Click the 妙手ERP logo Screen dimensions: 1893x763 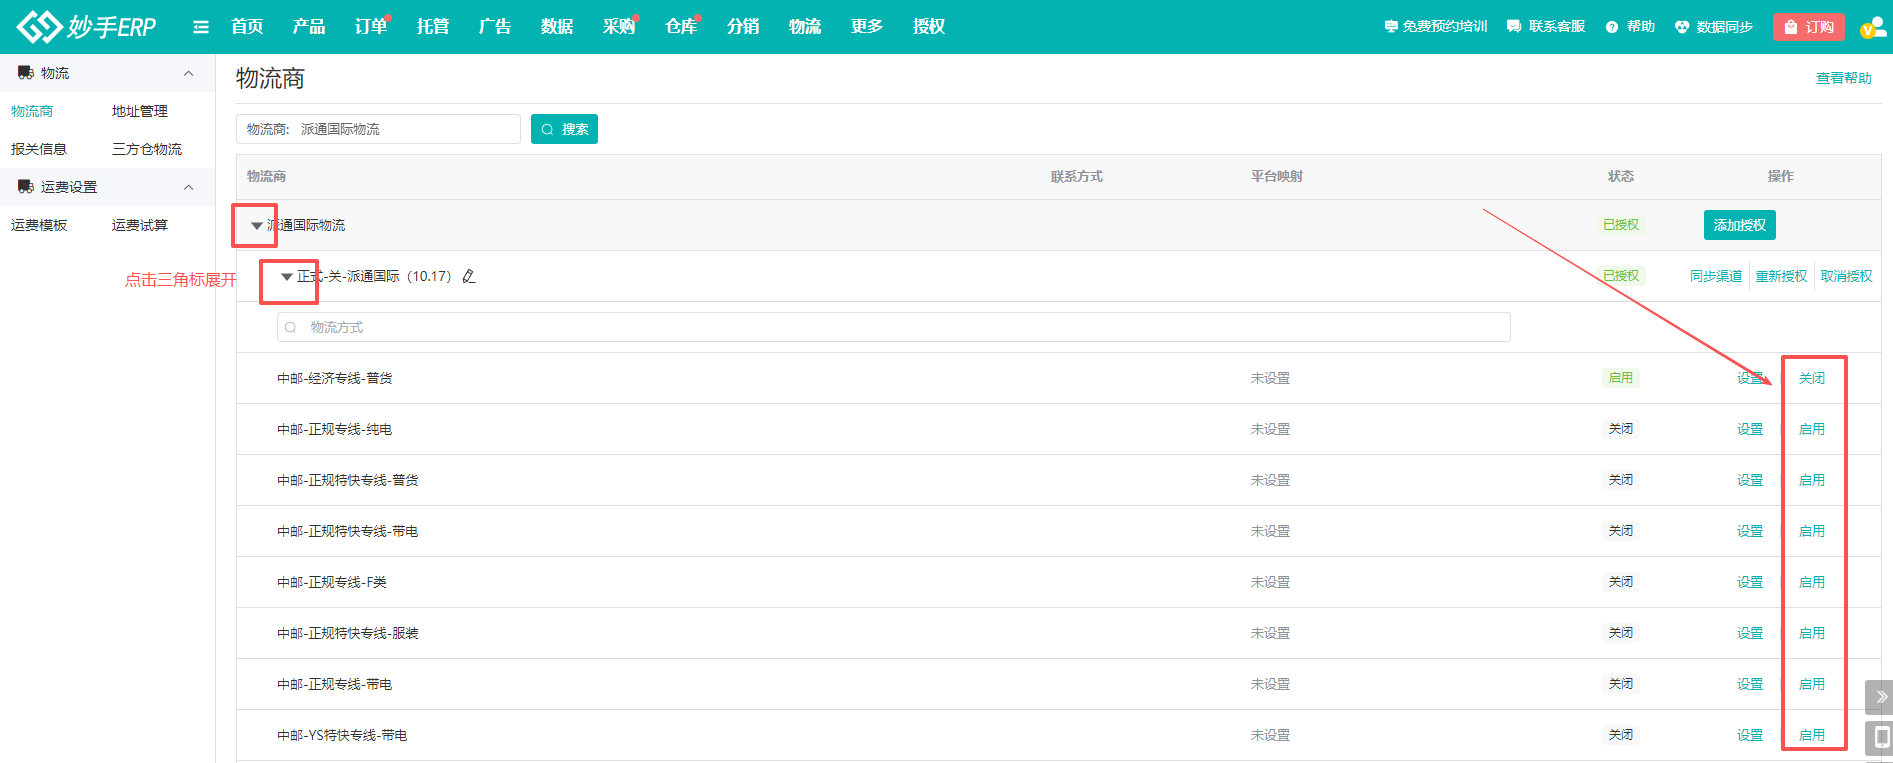pos(87,27)
